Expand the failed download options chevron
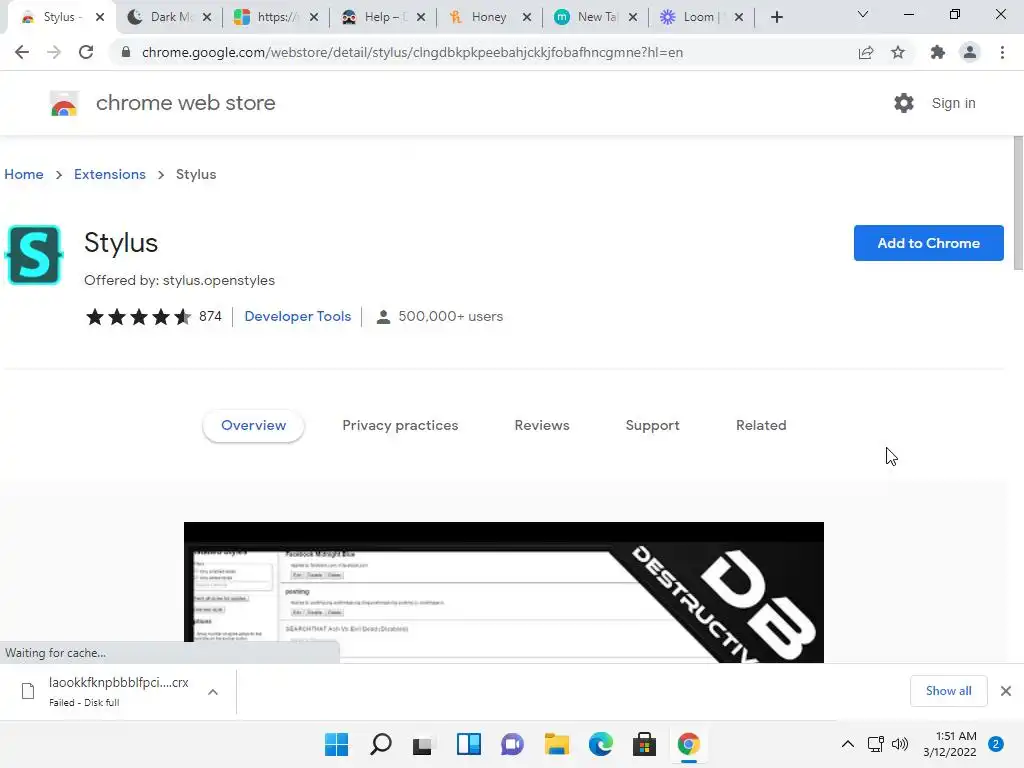 213,692
